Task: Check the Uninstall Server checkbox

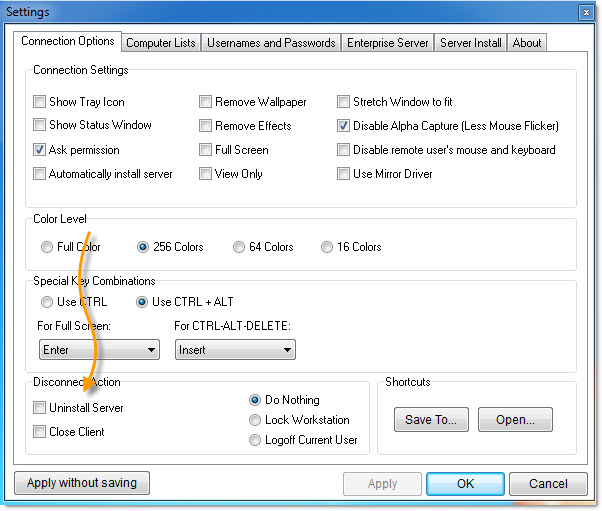Action: (39, 408)
